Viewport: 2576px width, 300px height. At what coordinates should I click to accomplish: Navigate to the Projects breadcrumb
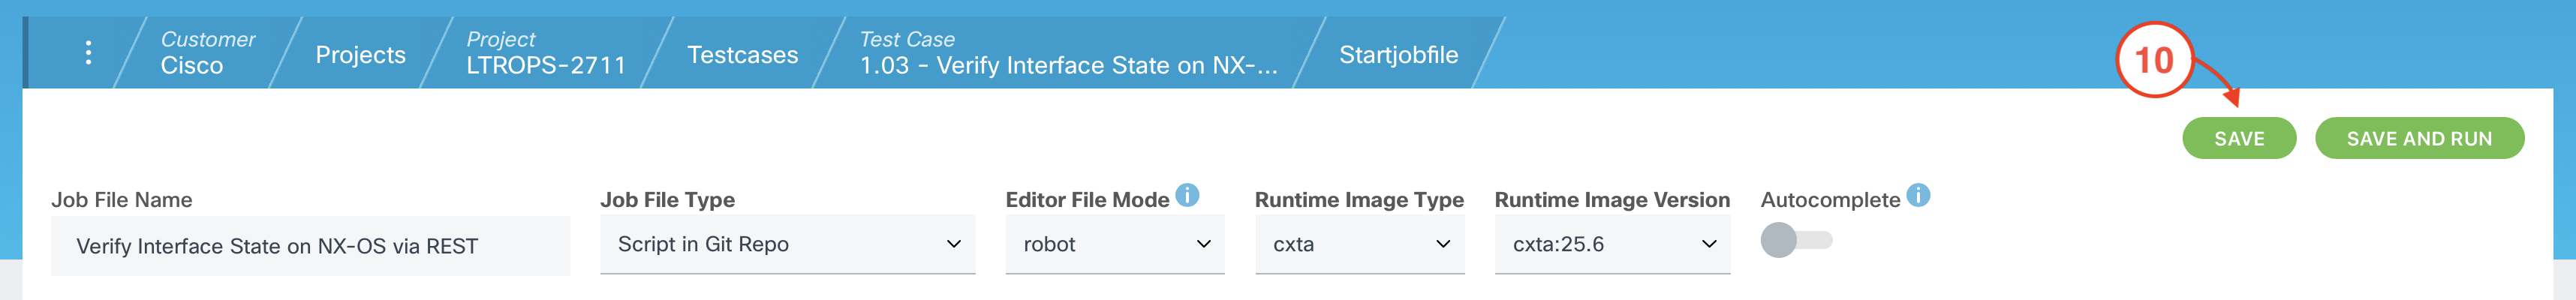[360, 55]
